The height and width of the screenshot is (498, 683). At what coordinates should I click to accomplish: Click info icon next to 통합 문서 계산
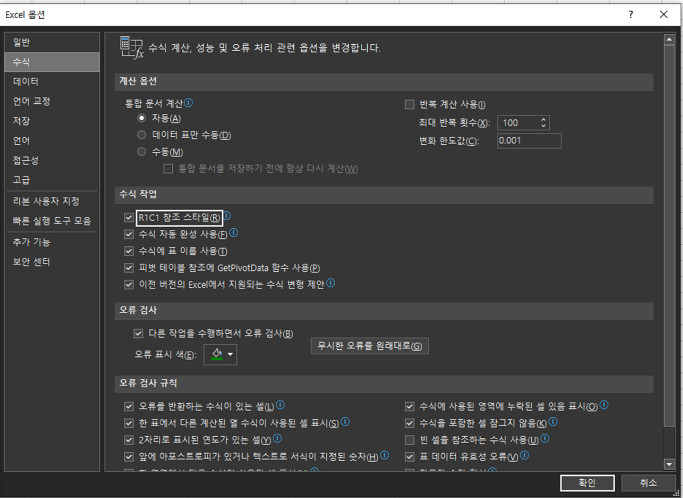pos(189,103)
